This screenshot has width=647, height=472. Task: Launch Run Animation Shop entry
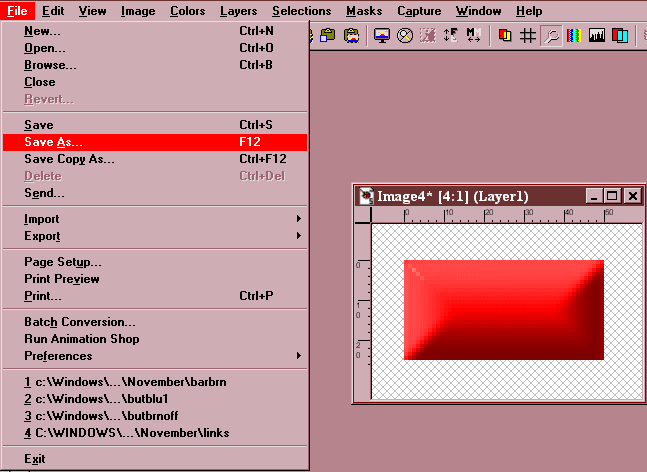tap(155, 339)
